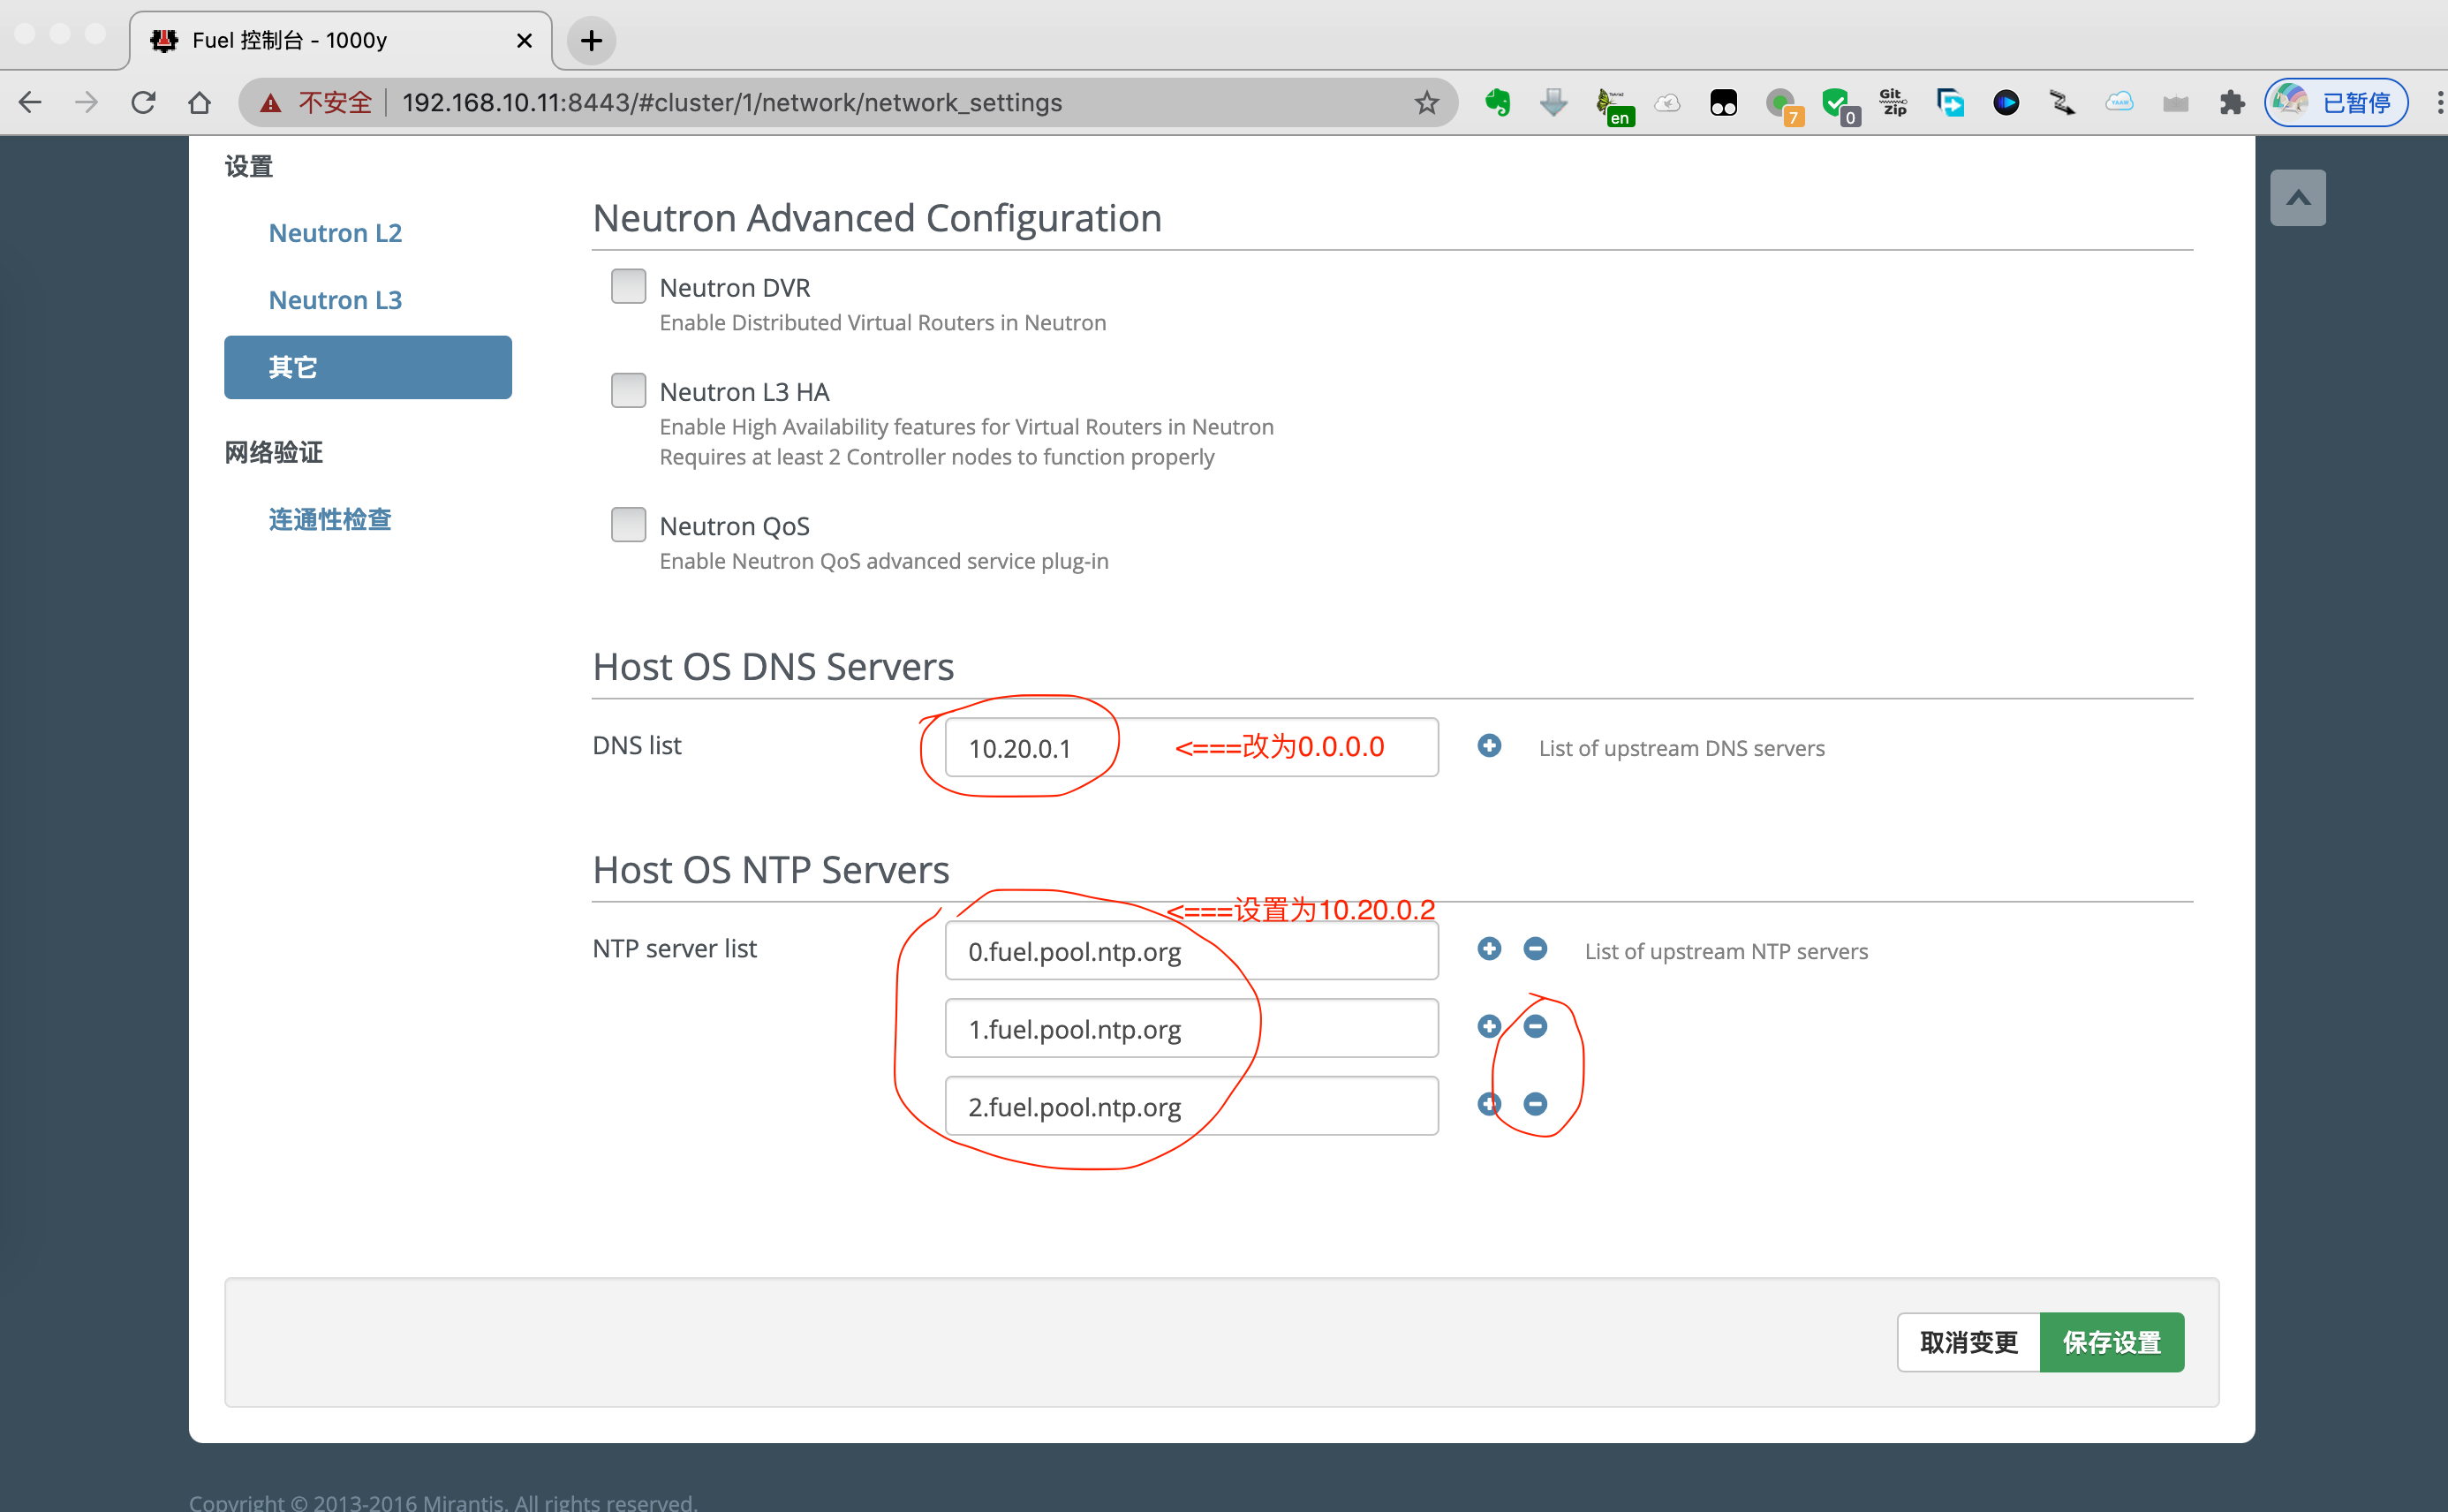Add a DNS server entry with plus icon

point(1489,746)
